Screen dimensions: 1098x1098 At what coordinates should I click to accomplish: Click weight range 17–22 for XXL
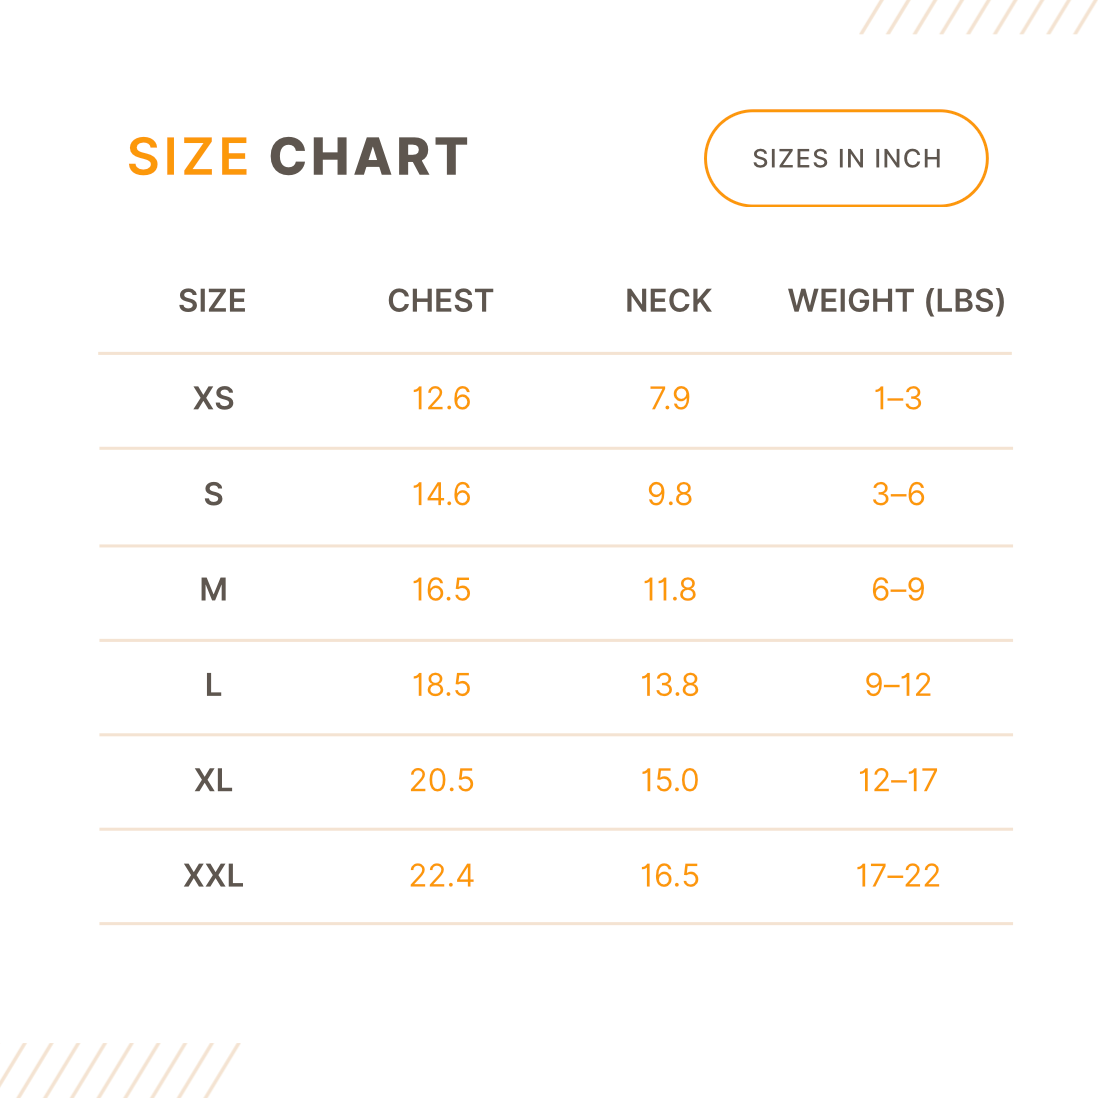898,876
